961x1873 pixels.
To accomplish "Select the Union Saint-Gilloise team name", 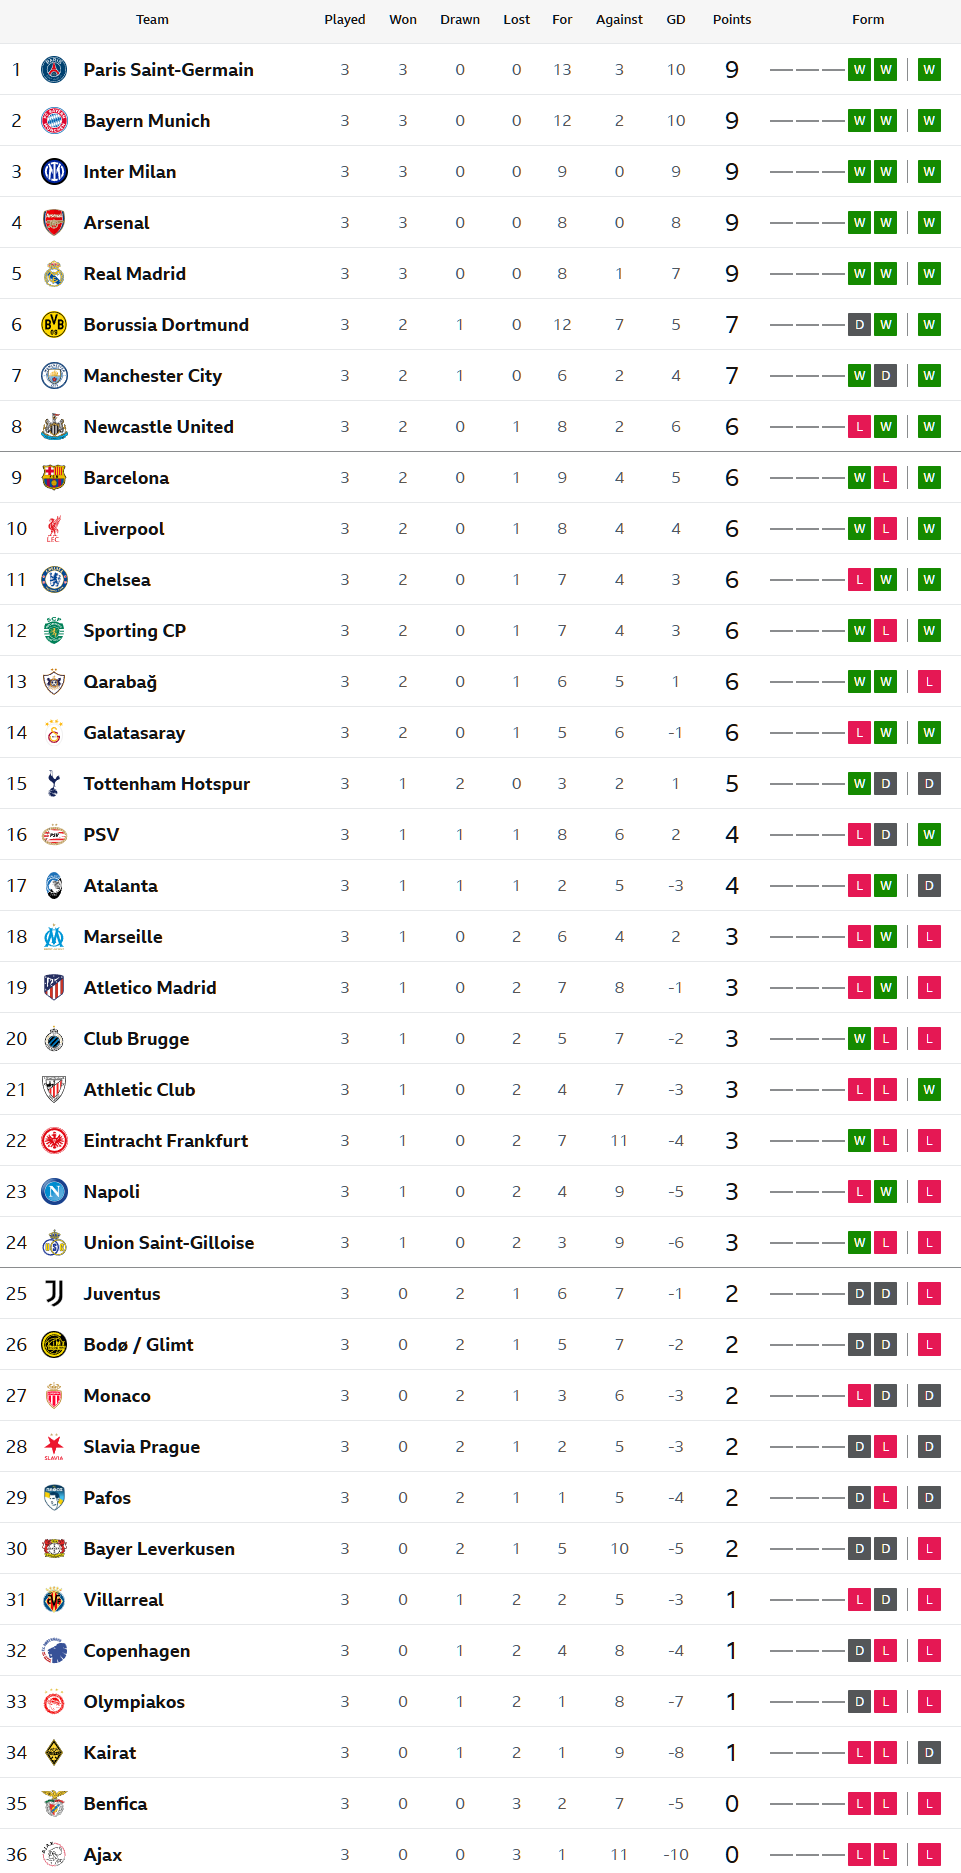I will tap(168, 1243).
